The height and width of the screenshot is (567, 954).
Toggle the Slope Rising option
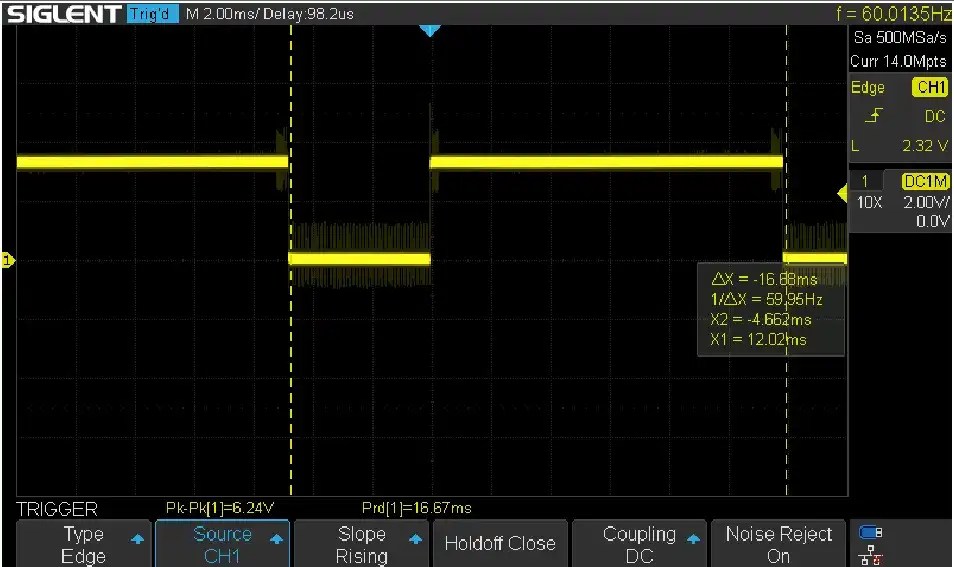click(361, 544)
